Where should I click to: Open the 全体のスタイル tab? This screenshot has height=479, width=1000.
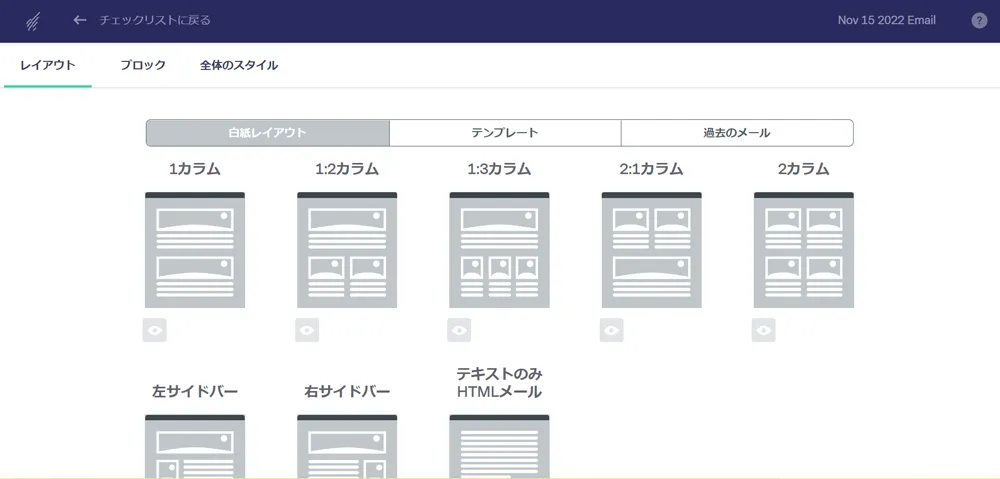[x=239, y=65]
